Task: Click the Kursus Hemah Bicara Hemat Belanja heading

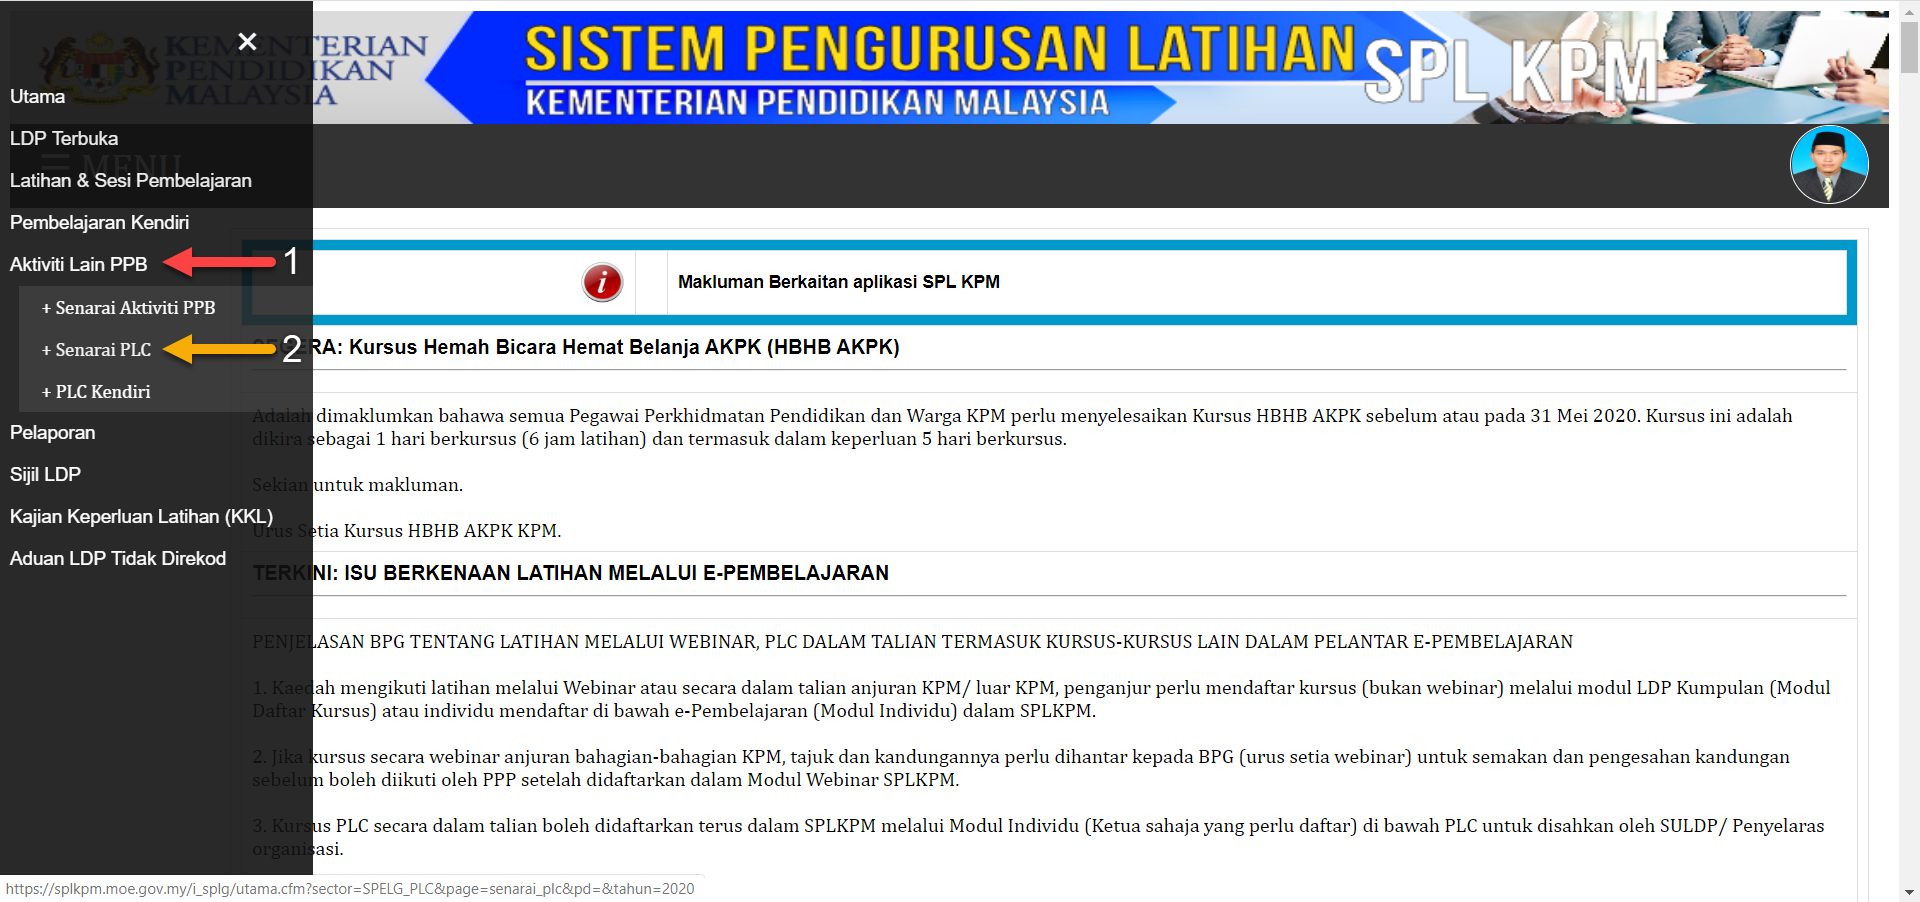Action: (x=576, y=347)
